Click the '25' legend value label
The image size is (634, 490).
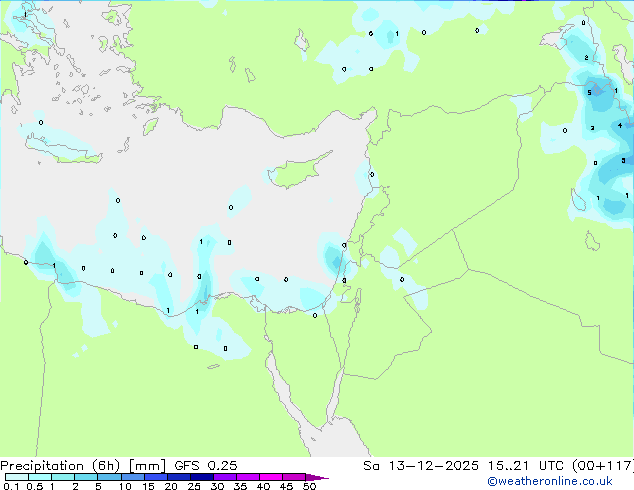(194, 486)
